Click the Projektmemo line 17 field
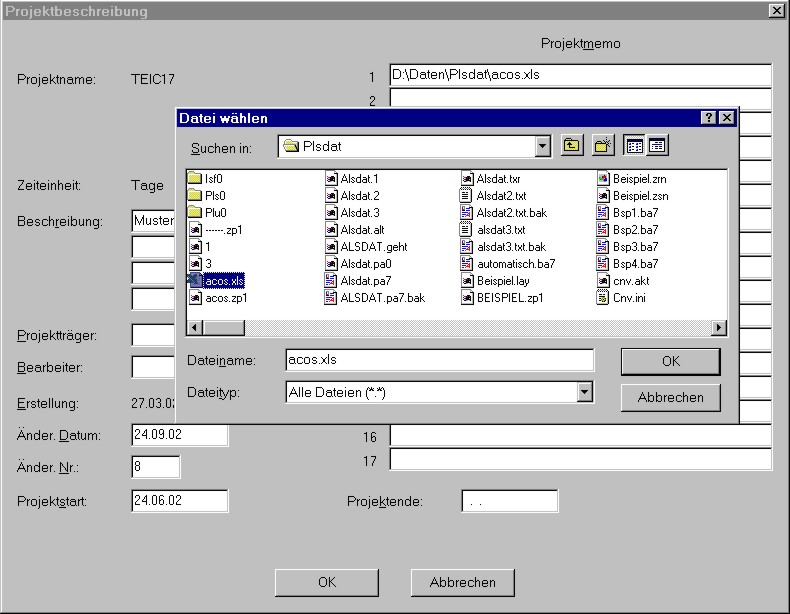This screenshot has width=790, height=614. tap(580, 459)
